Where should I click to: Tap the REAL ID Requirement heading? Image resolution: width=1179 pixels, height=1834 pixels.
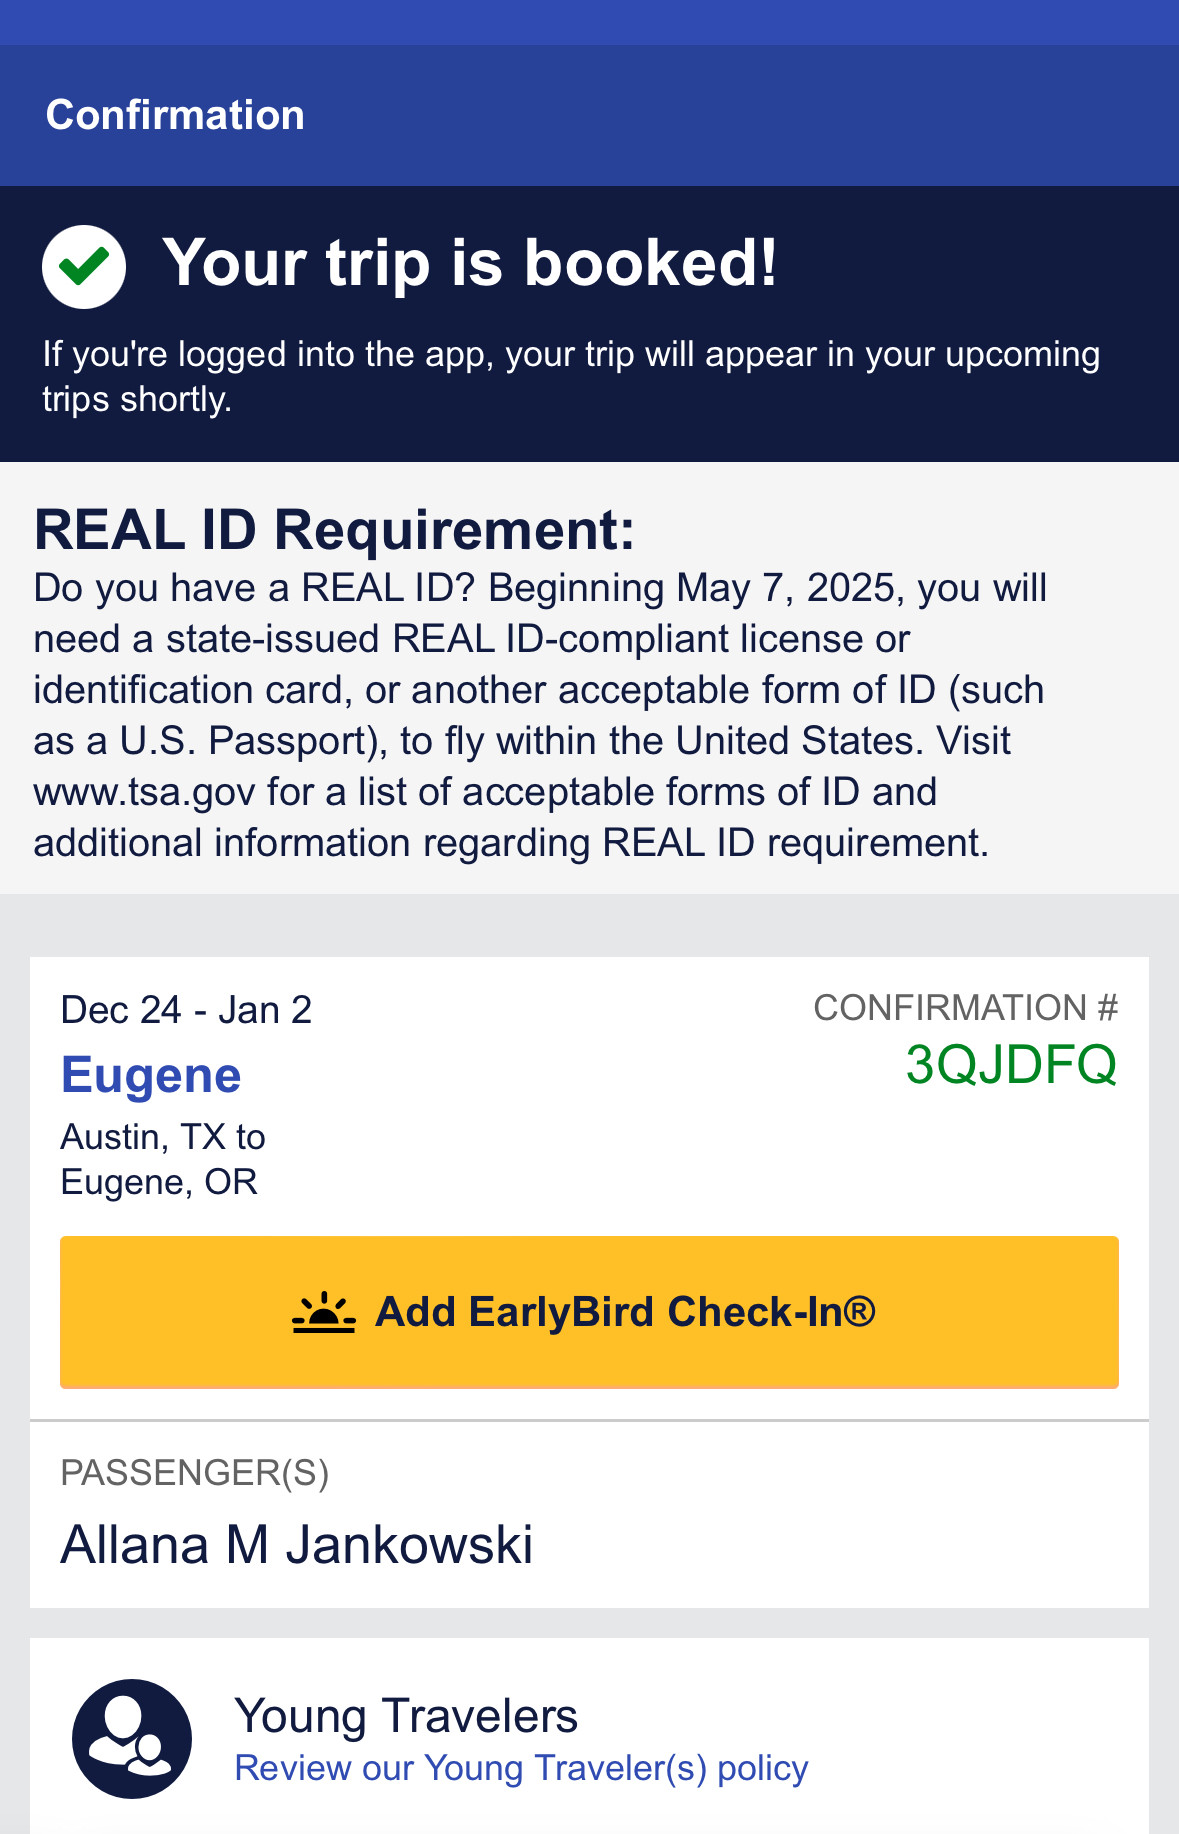pos(334,529)
